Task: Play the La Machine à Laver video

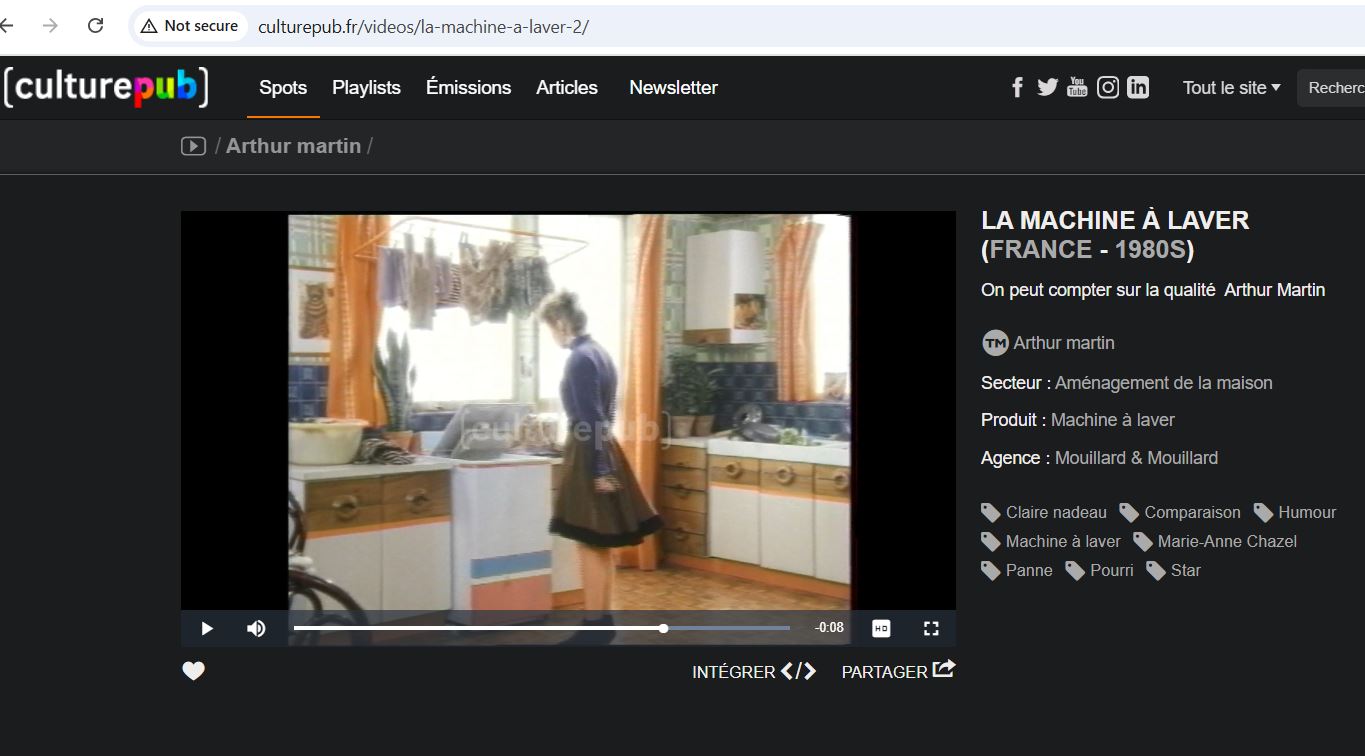Action: pos(207,628)
